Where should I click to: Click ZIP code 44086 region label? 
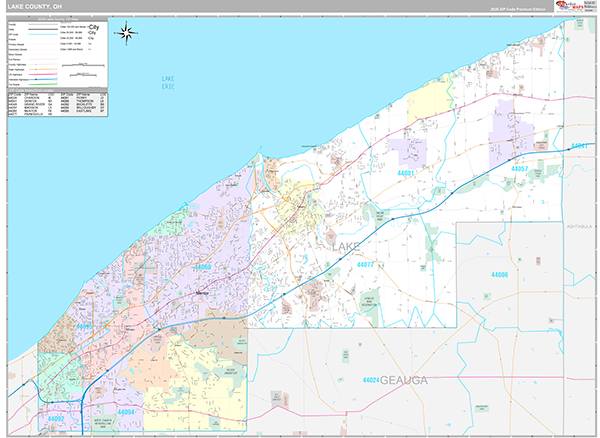click(499, 274)
